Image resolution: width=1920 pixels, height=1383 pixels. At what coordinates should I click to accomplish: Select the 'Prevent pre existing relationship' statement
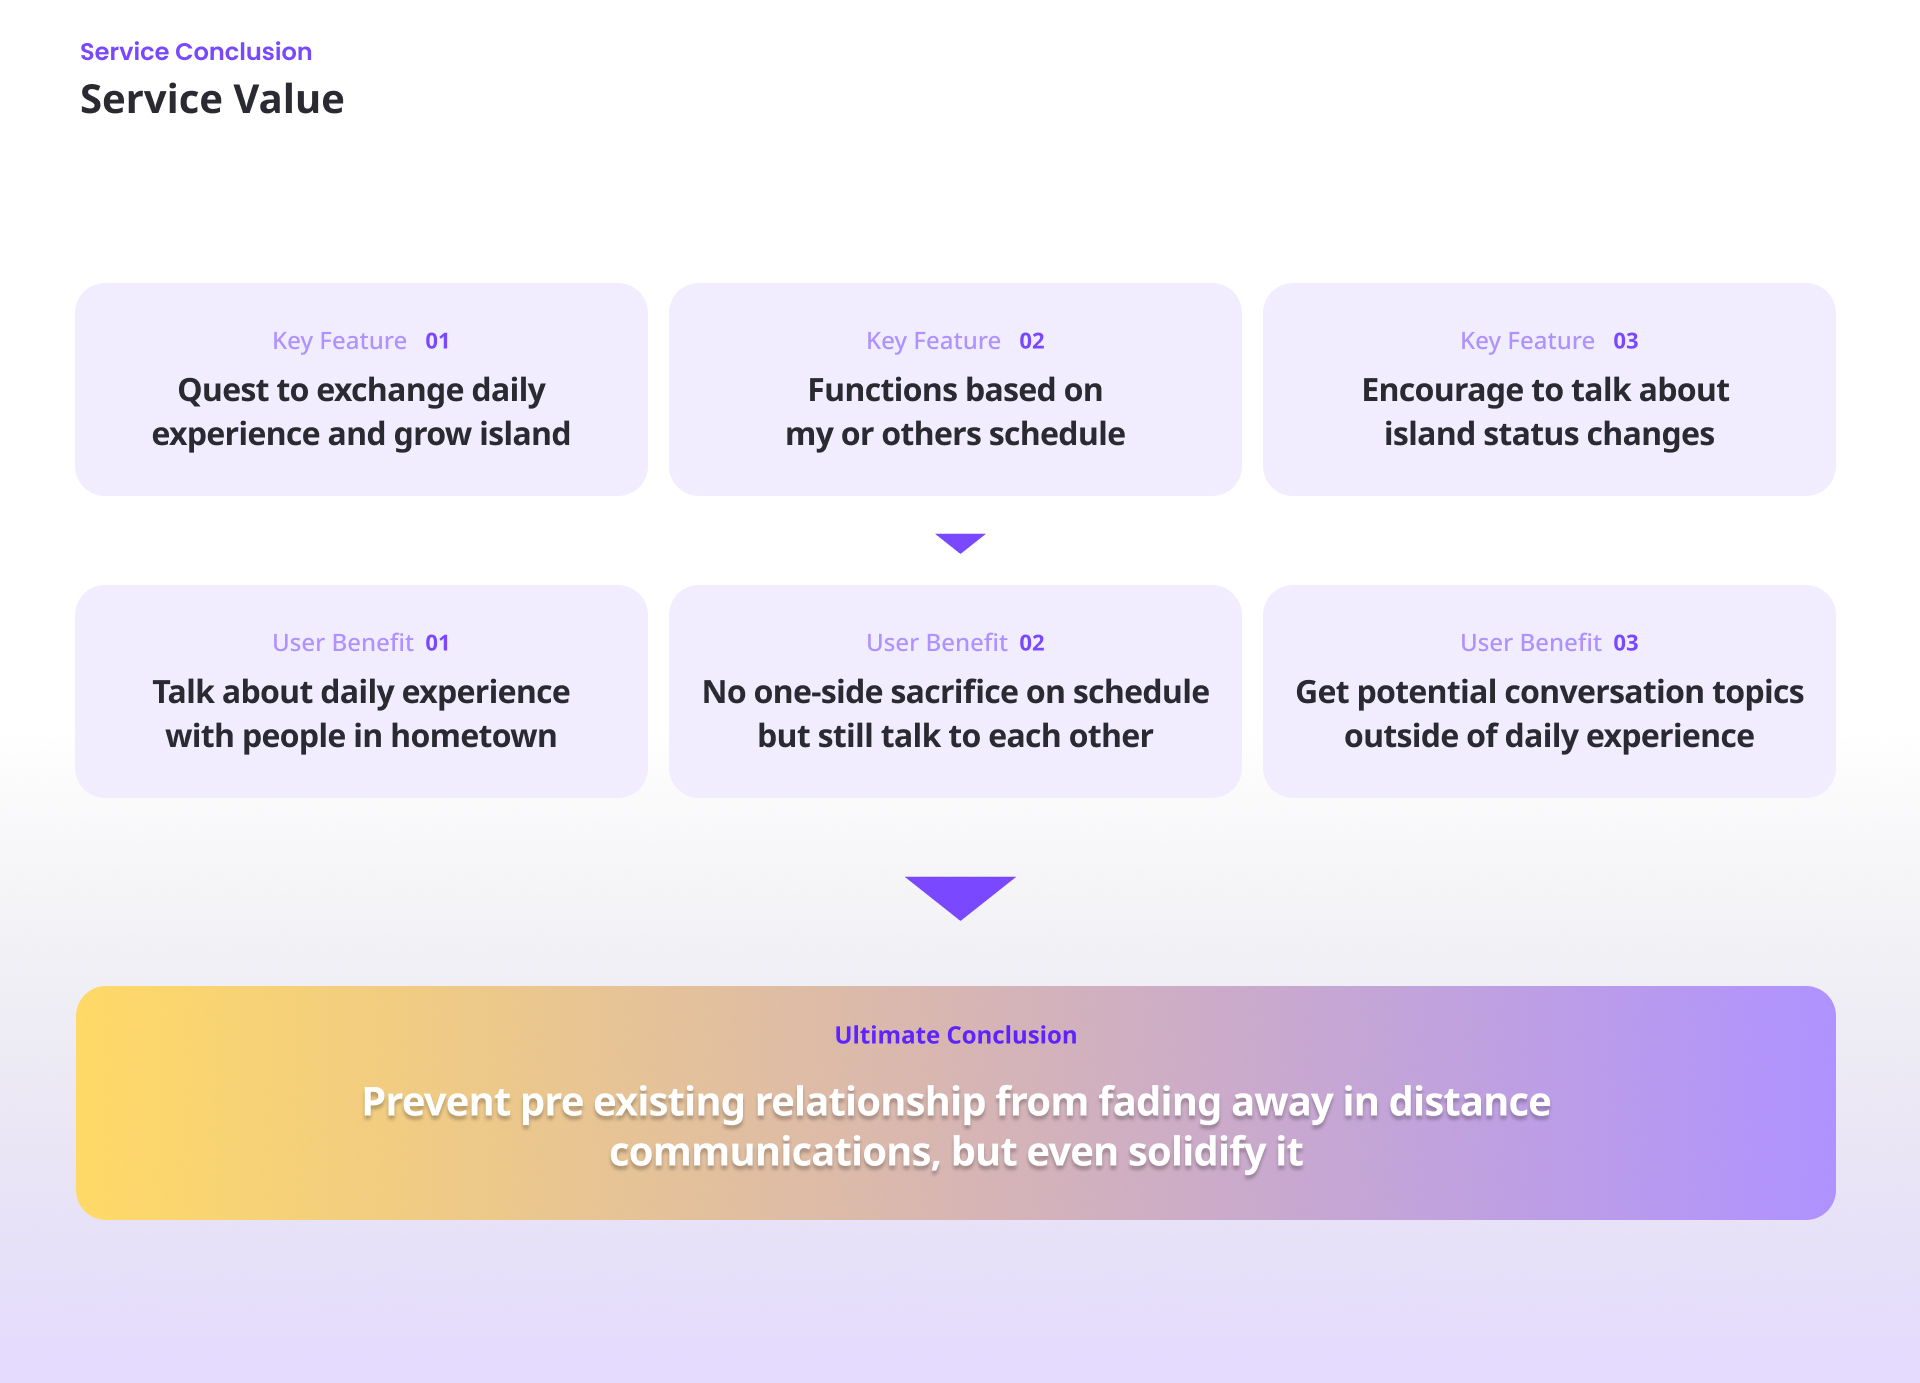click(956, 1126)
